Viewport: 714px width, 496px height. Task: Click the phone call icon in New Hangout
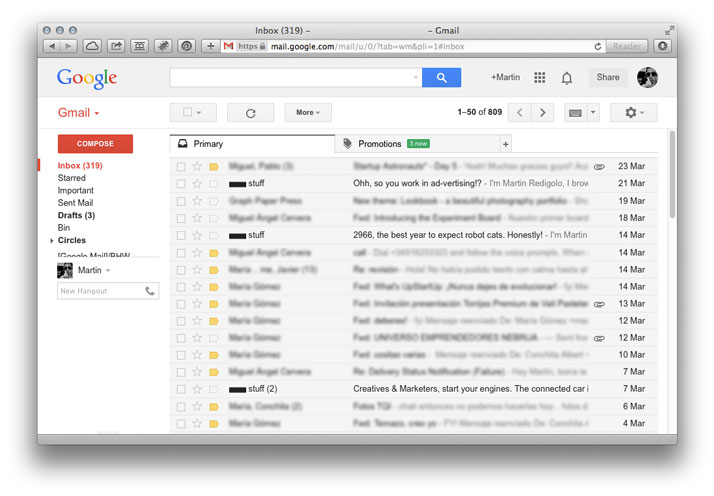pos(150,291)
